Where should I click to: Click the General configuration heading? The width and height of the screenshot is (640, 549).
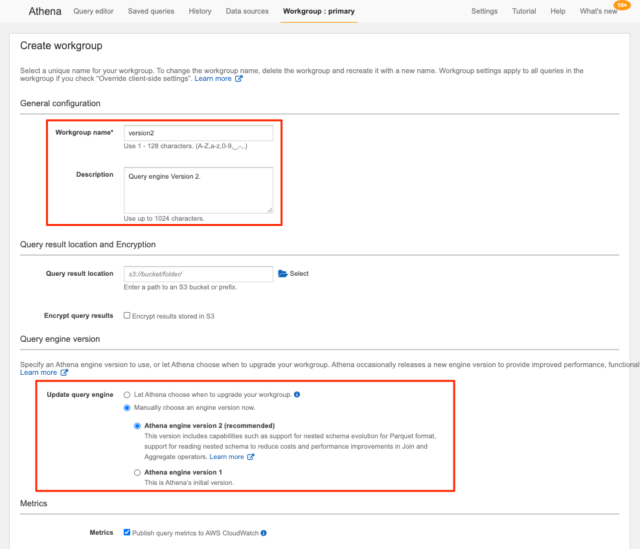click(60, 103)
